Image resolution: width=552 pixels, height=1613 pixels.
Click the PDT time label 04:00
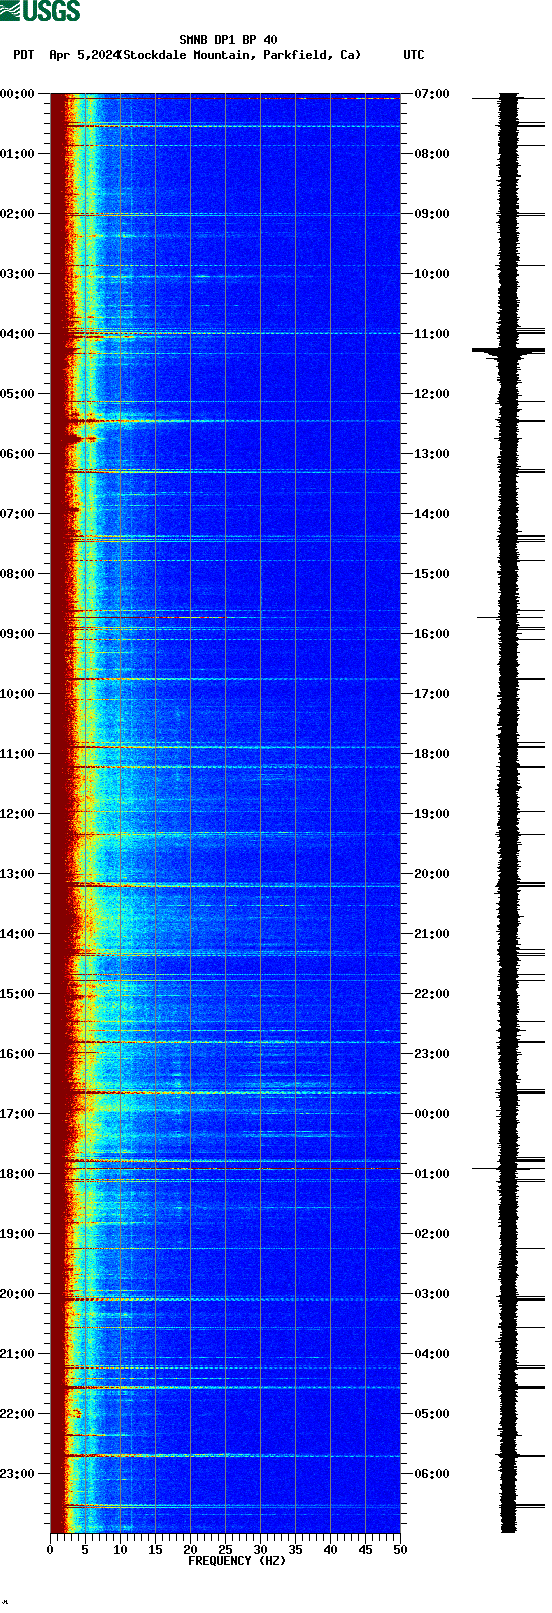pyautogui.click(x=18, y=334)
